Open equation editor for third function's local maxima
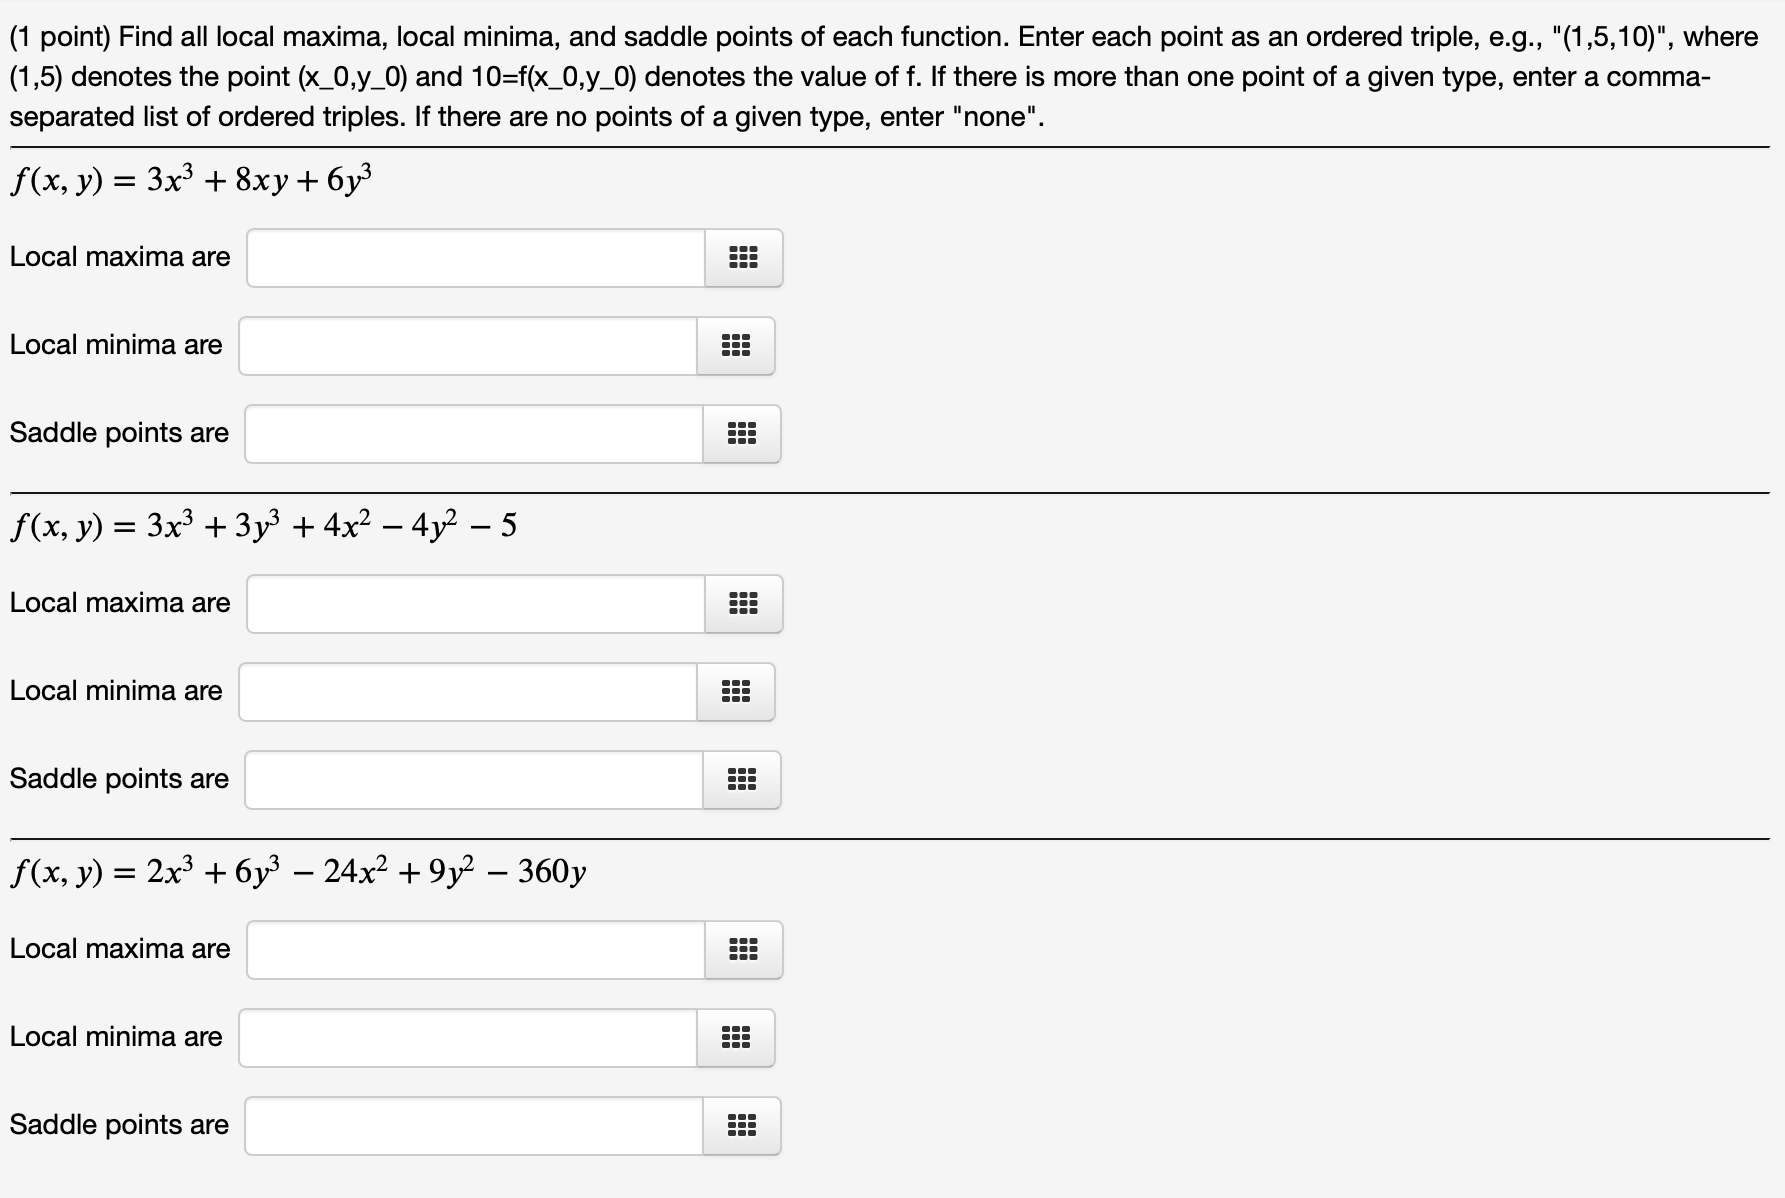Viewport: 1785px width, 1198px height. (x=744, y=951)
